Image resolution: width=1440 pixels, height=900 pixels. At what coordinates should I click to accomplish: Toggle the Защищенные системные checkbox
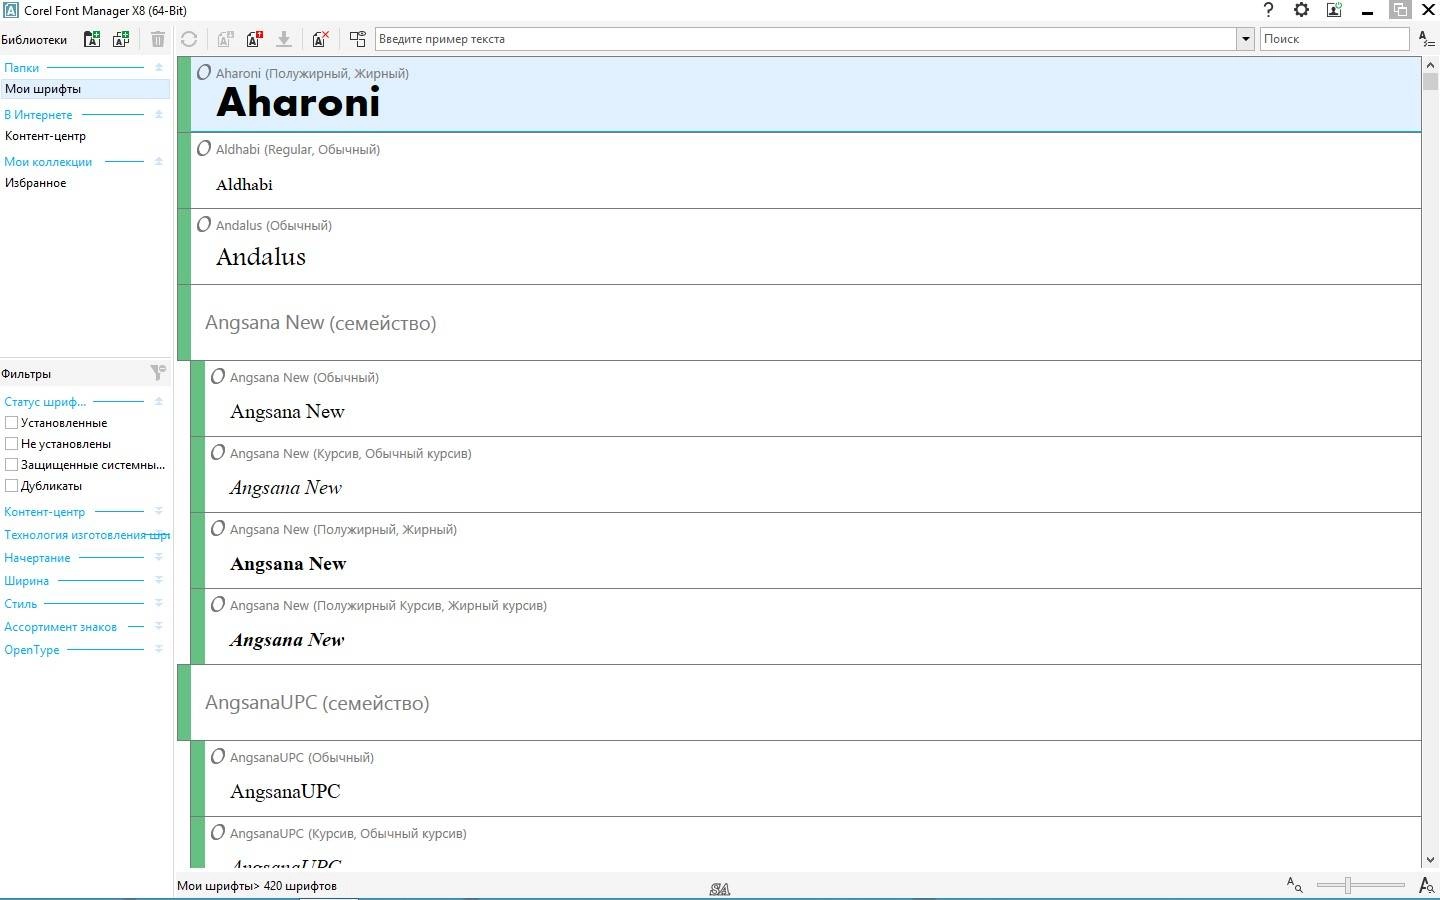pos(11,464)
